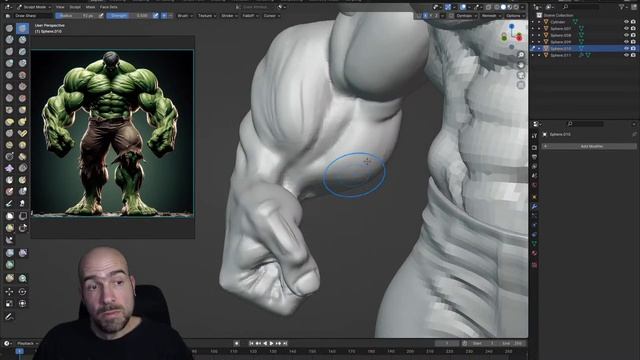Hide Sphere.010 with its eye icon

click(x=626, y=49)
